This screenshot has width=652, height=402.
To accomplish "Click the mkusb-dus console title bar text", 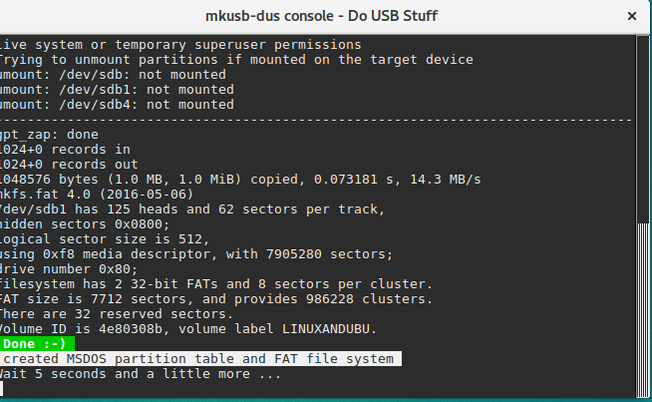I will 325,16.
